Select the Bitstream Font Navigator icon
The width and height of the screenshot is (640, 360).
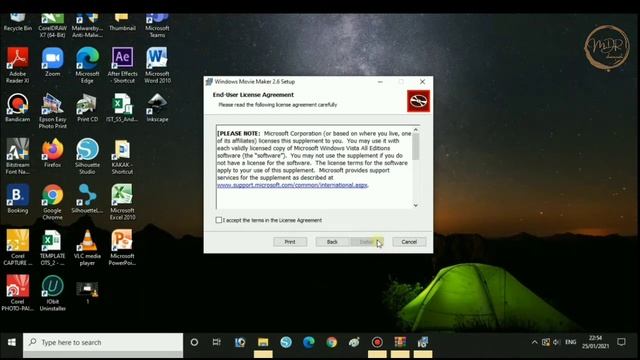[x=18, y=156]
